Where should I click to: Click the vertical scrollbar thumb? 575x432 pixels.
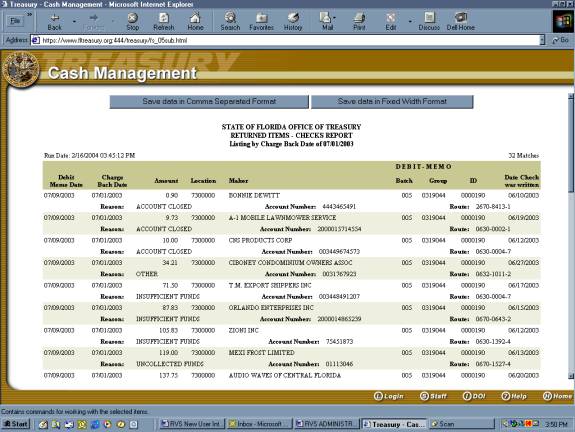[x=571, y=147]
